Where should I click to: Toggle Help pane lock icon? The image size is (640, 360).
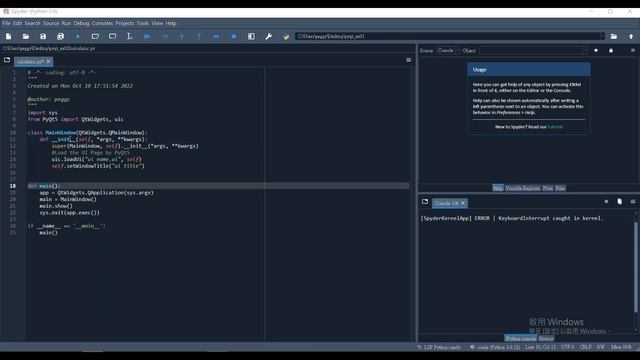click(611, 51)
